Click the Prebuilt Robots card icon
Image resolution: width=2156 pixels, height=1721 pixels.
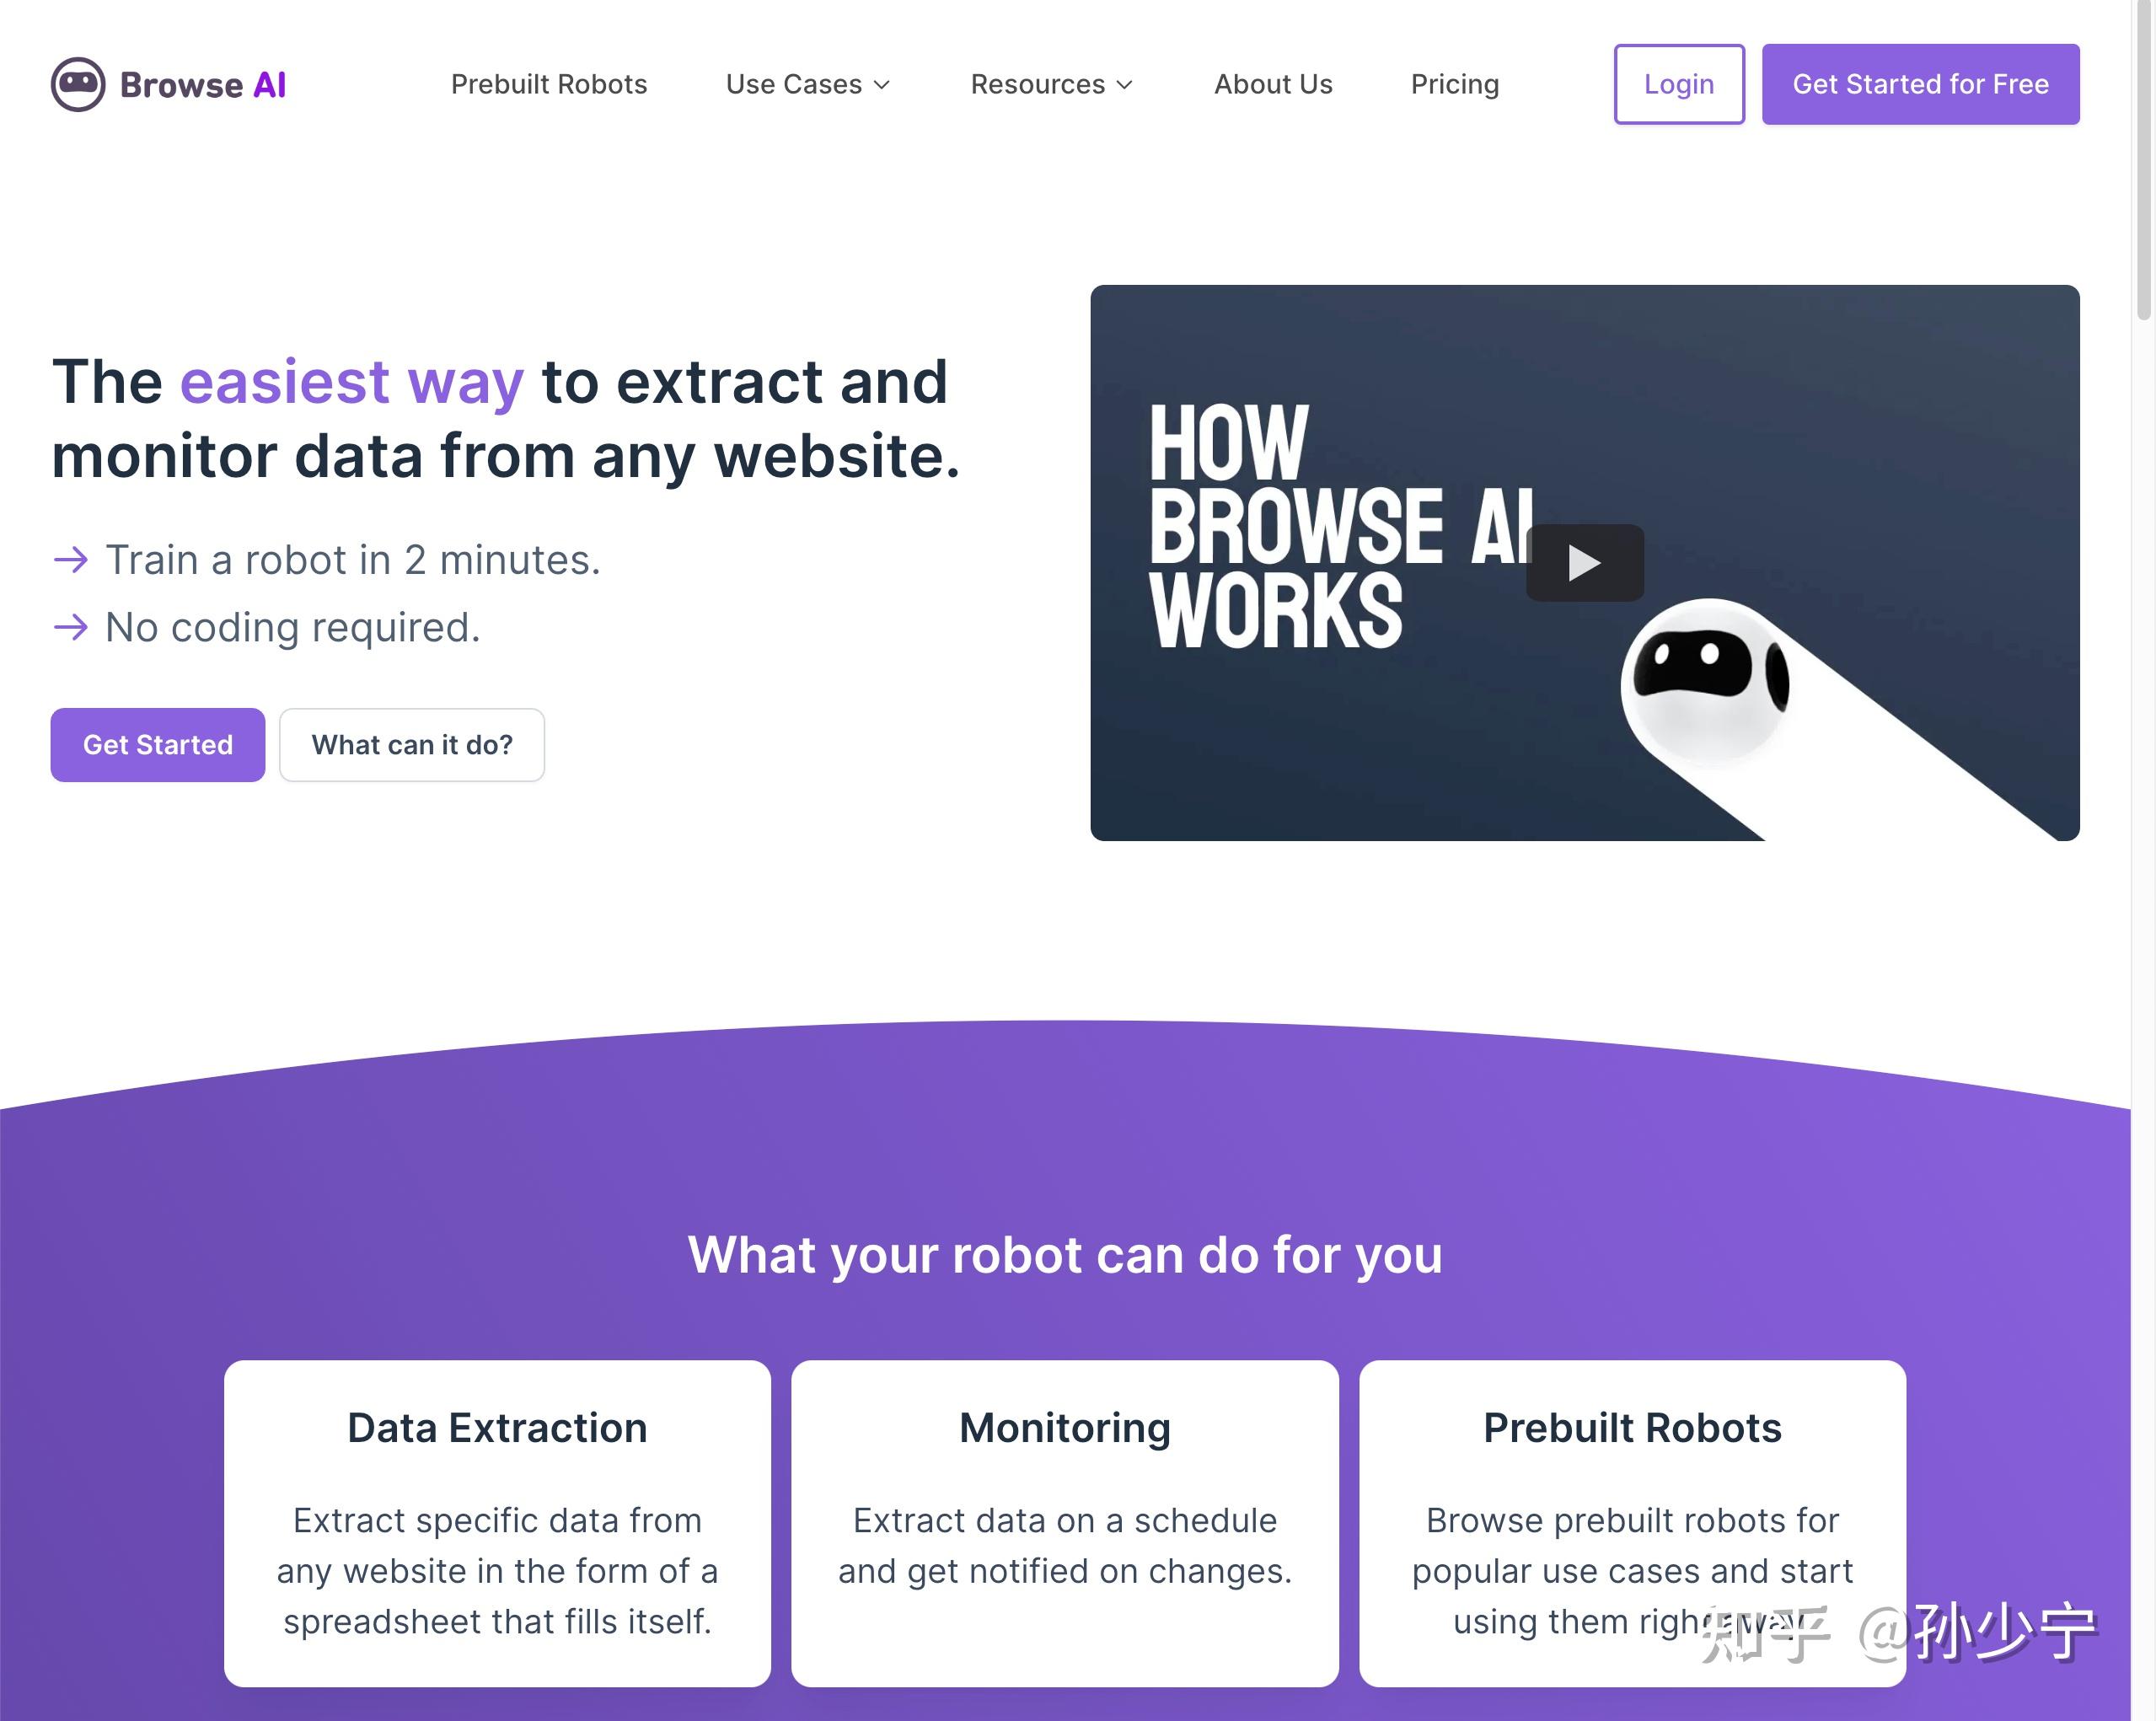[1631, 1426]
